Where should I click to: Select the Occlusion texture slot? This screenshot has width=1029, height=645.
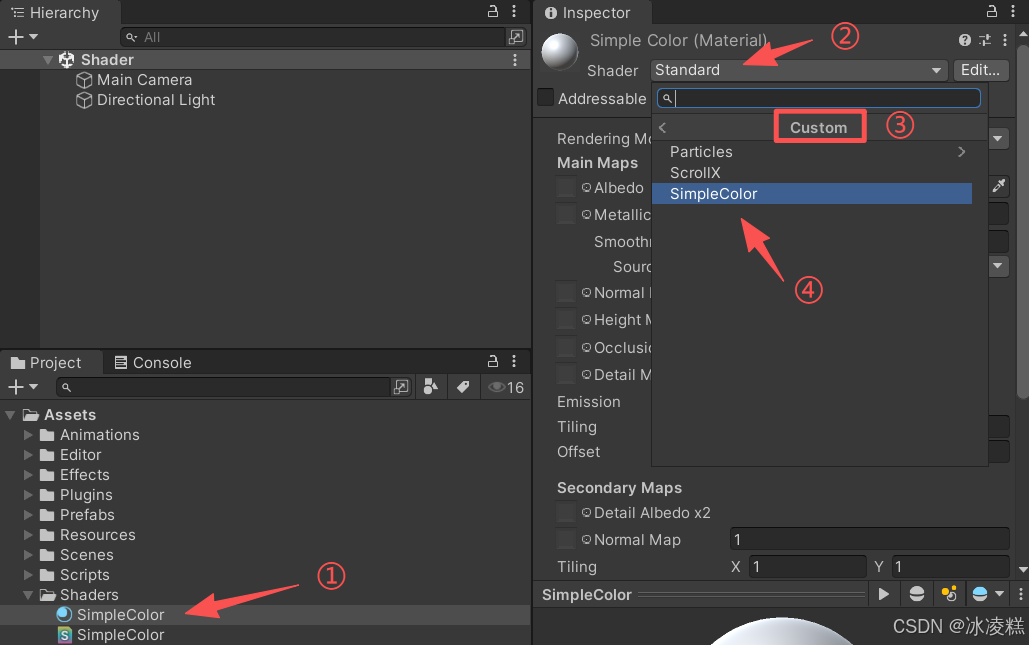coord(566,346)
